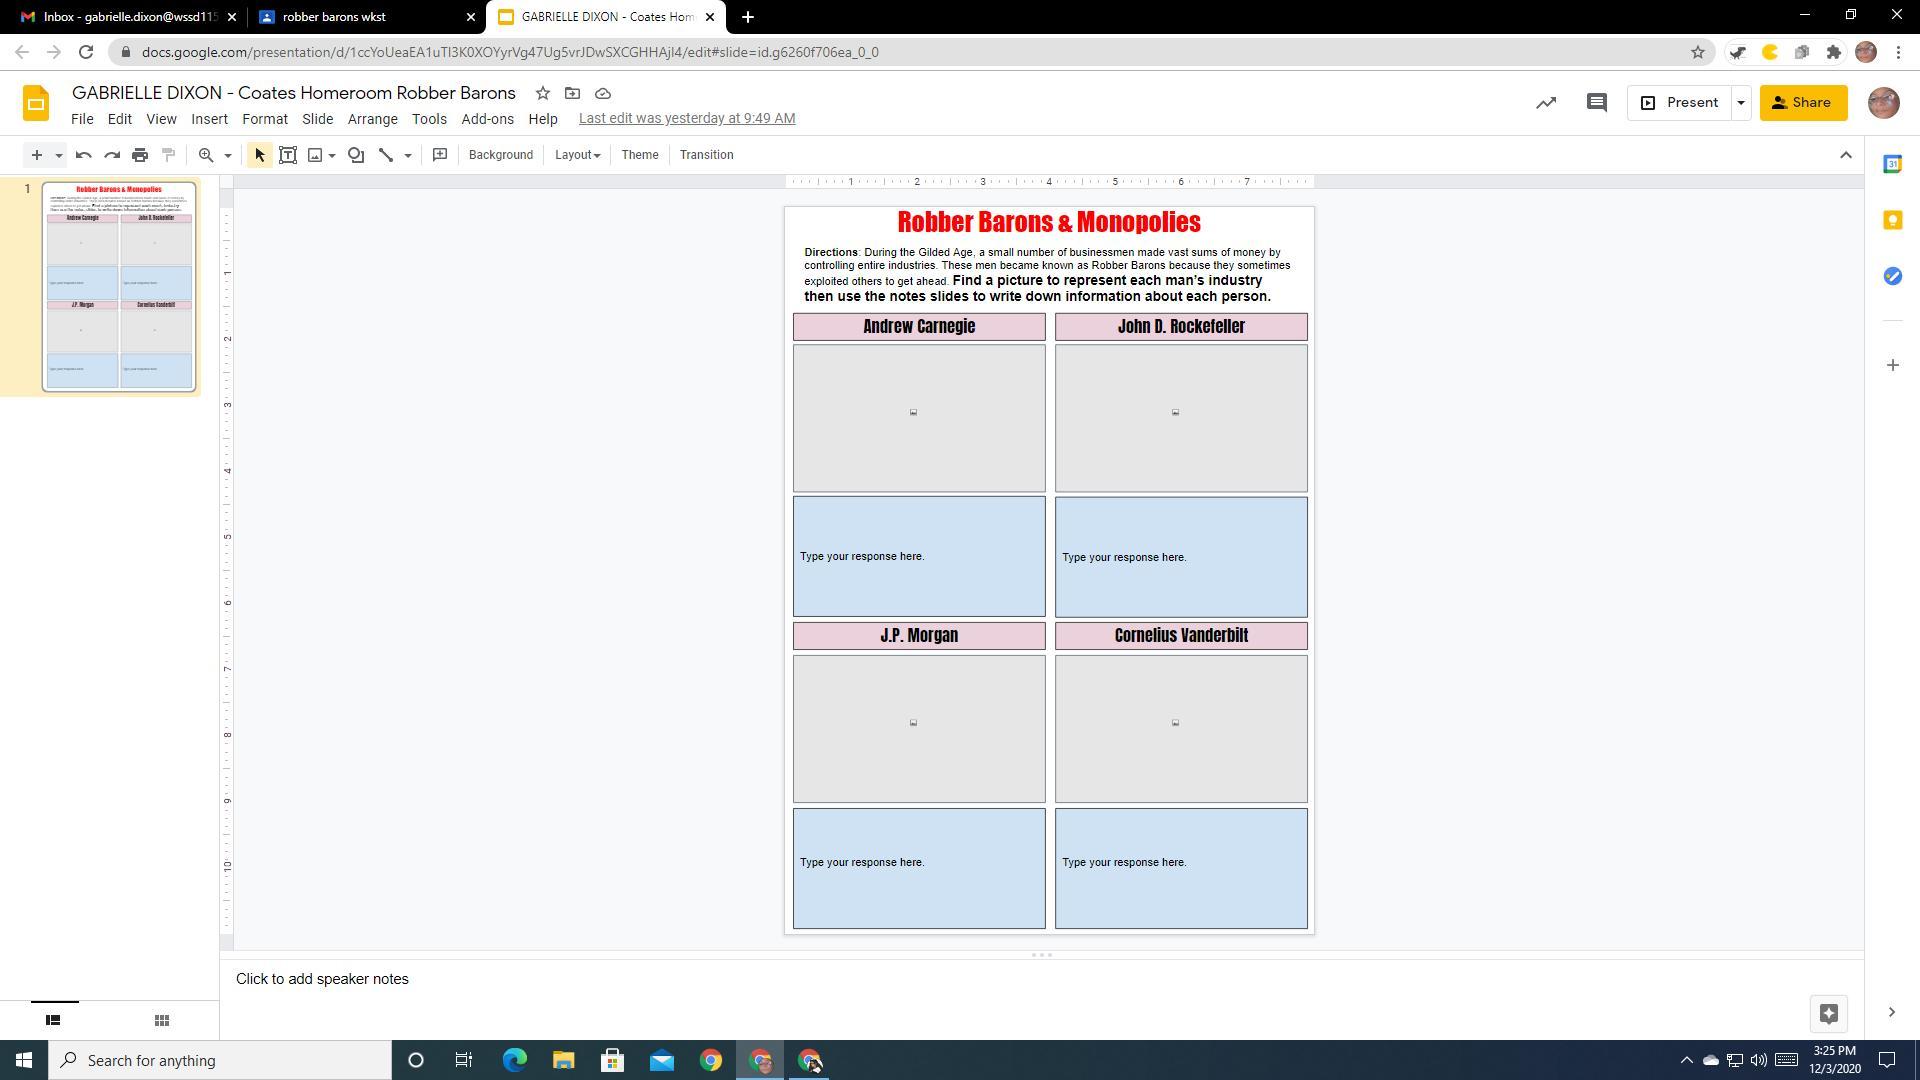Click the Print icon in the toolbar

click(x=140, y=155)
